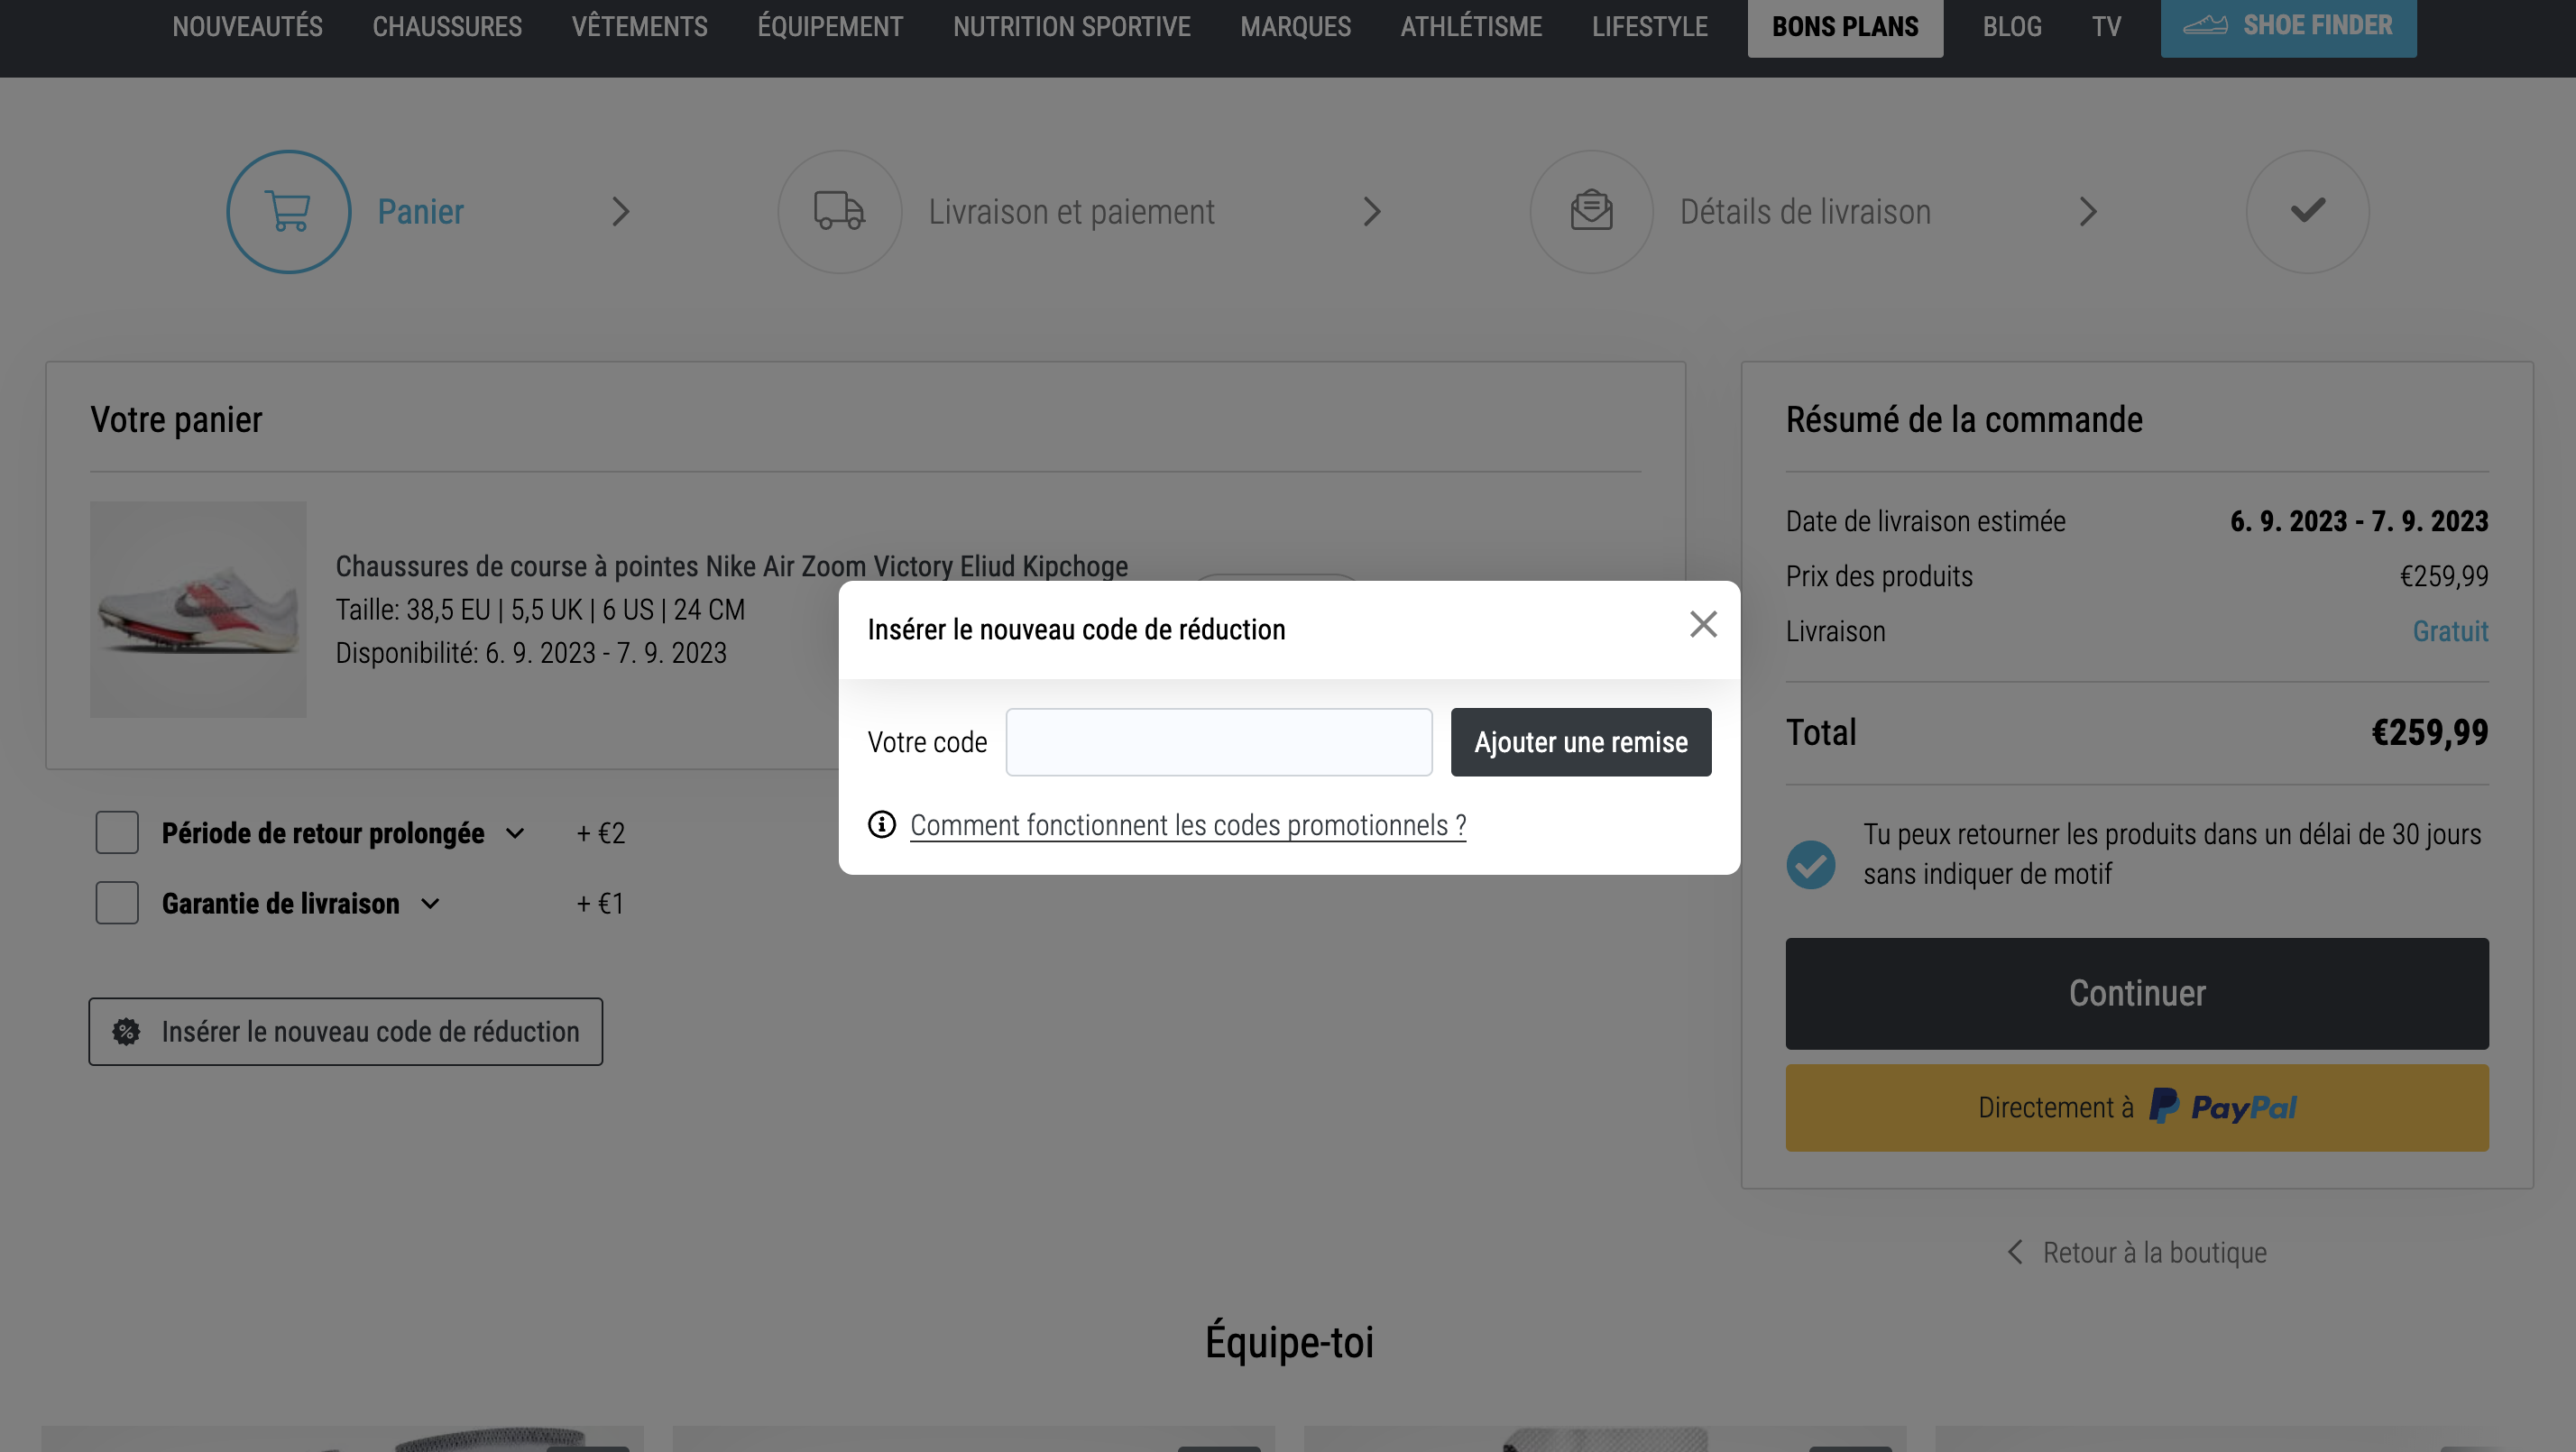
Task: Go to the Blog section
Action: [x=2012, y=26]
